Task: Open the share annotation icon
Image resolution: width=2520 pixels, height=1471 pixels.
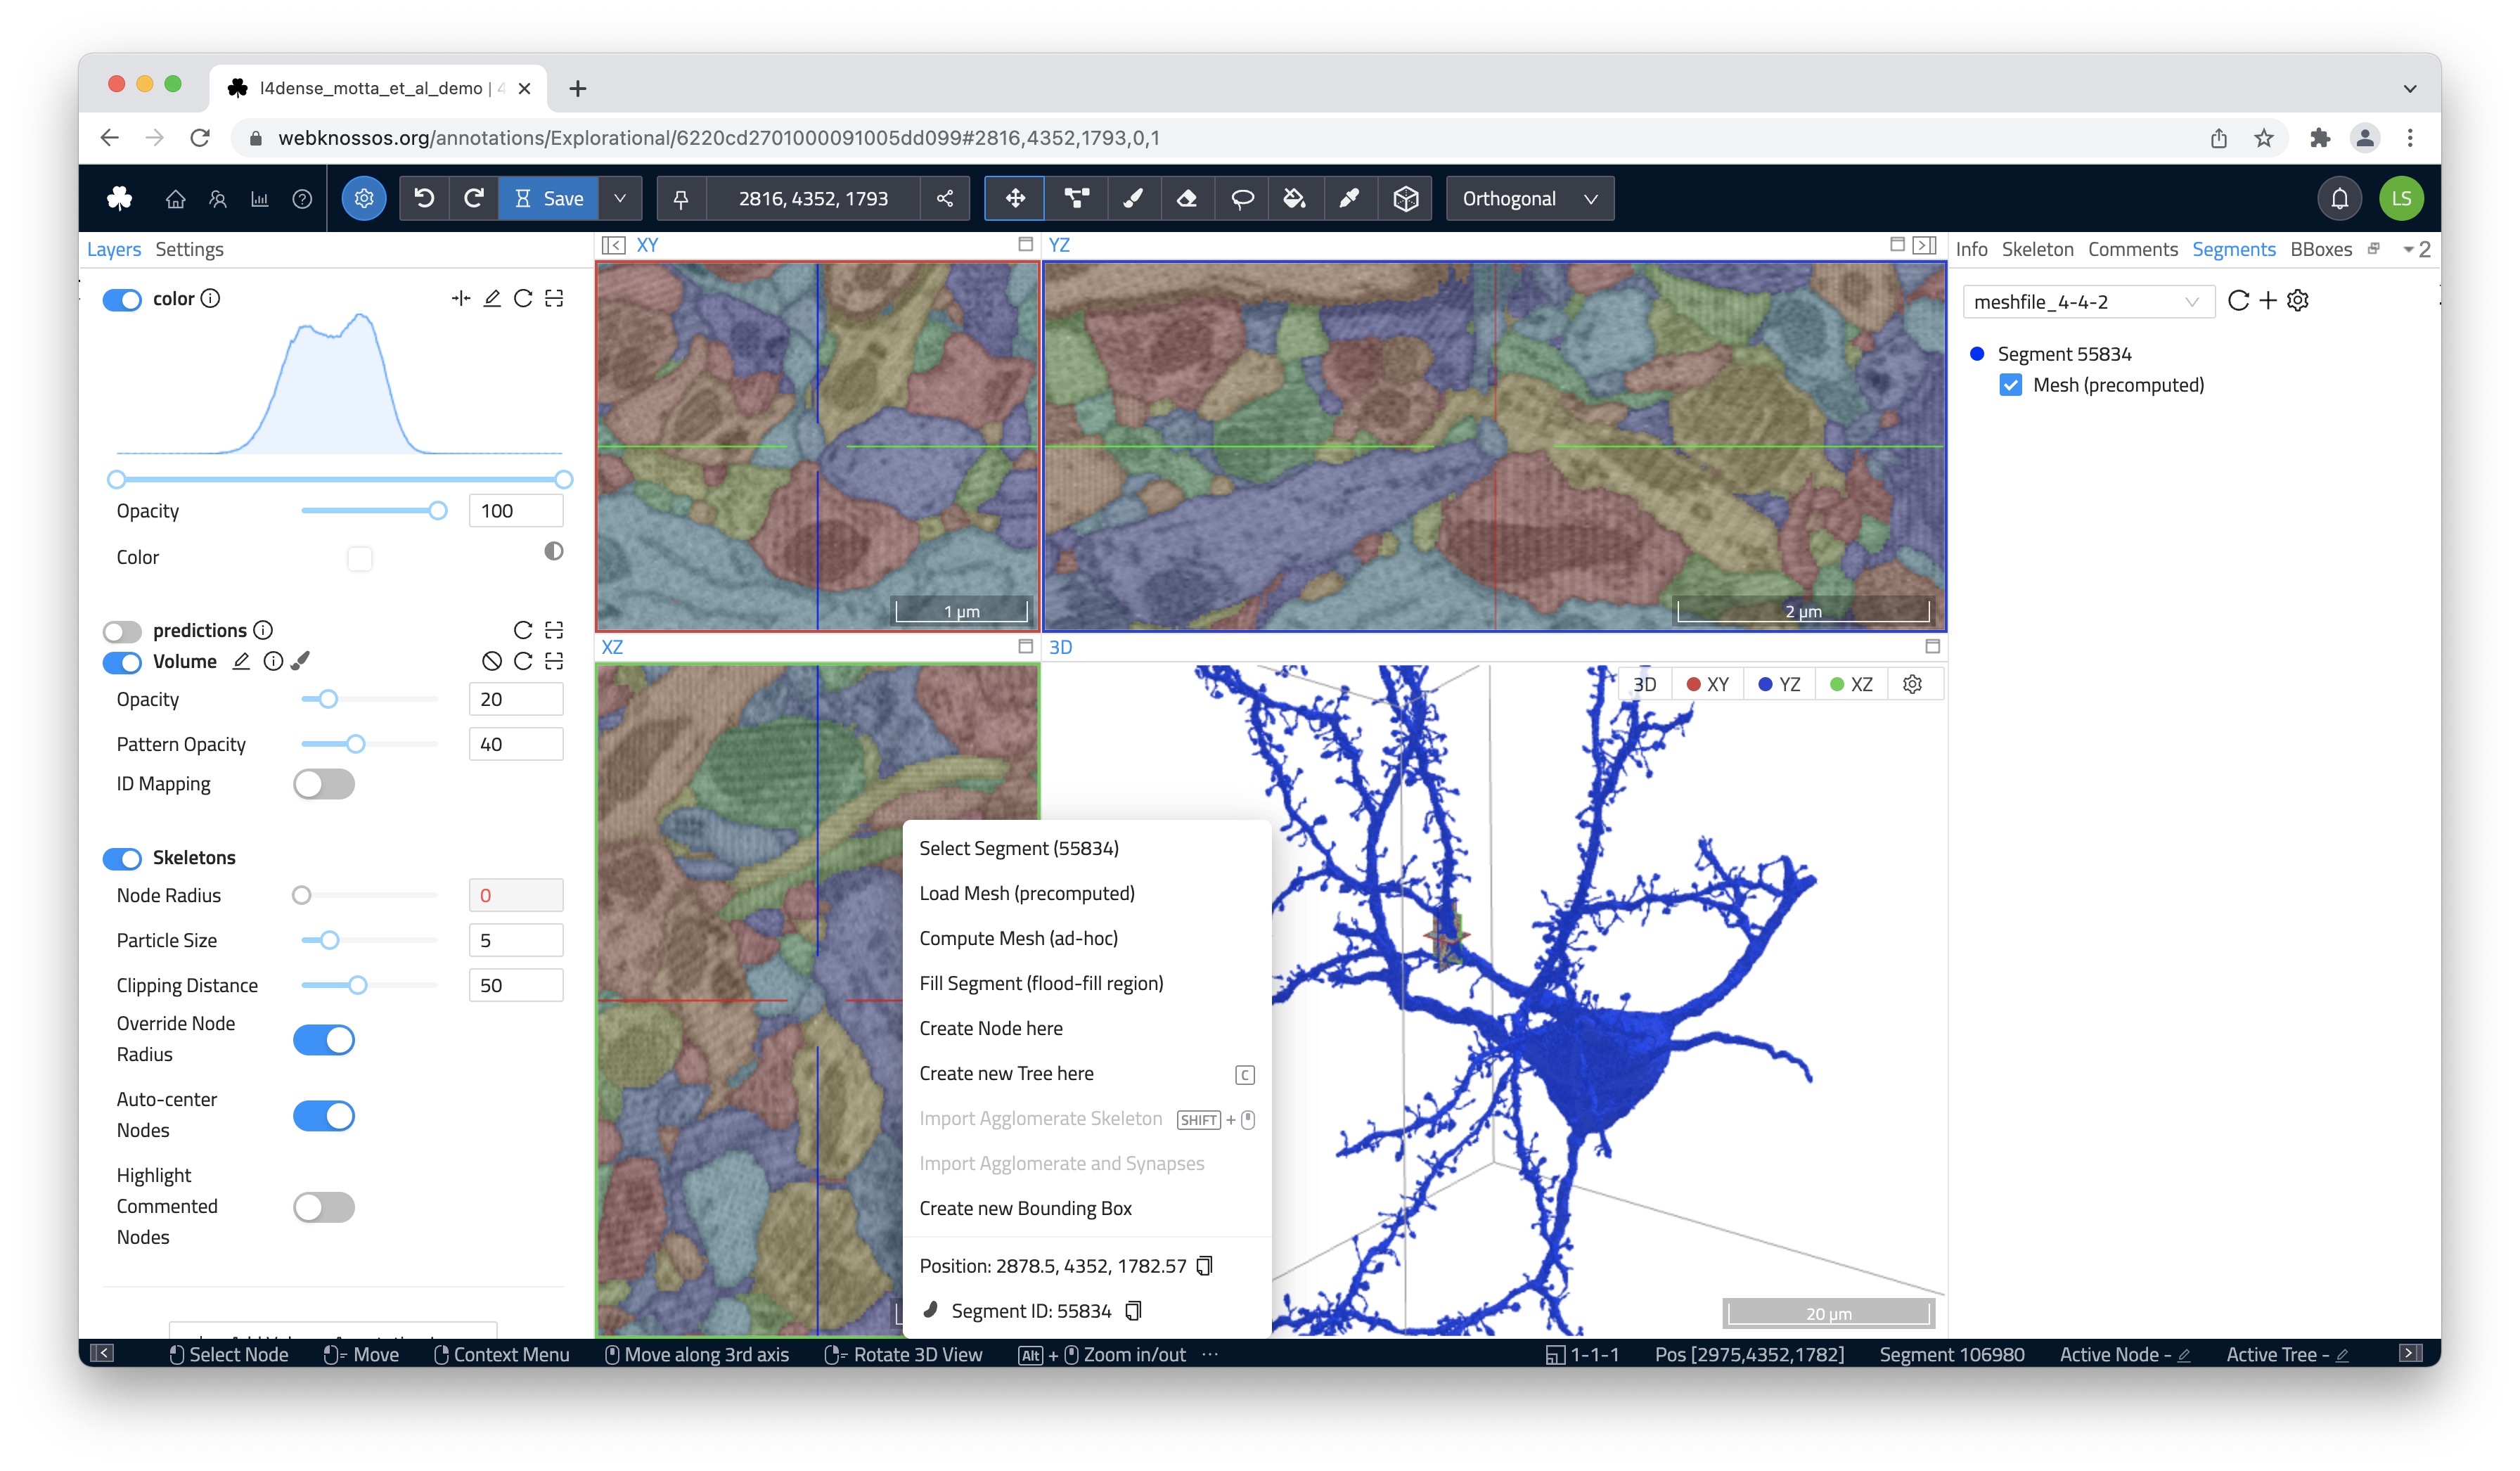Action: pos(945,199)
